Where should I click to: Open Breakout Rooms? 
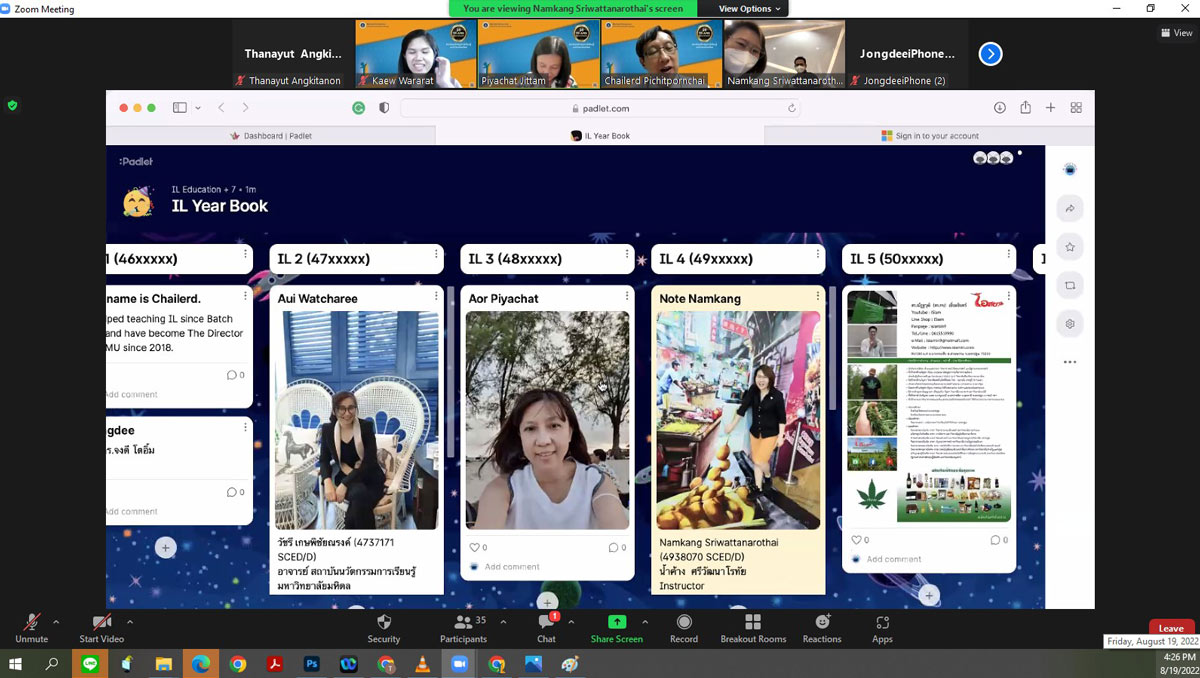point(753,622)
